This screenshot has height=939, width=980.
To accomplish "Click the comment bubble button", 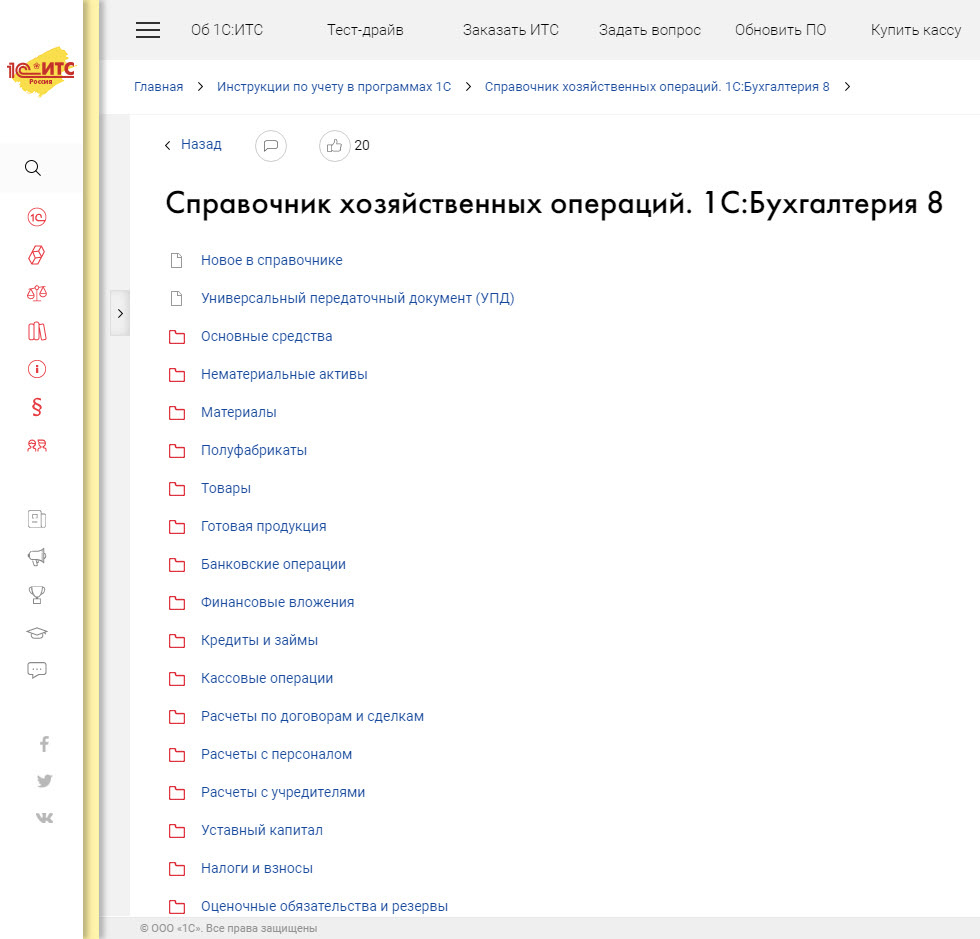I will click(271, 146).
